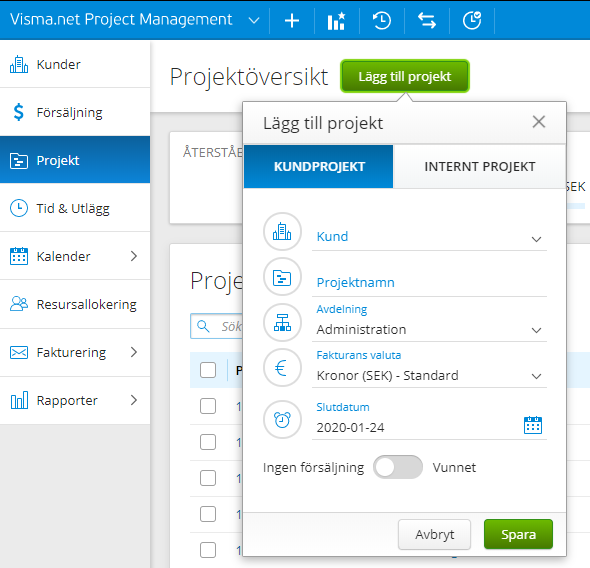The height and width of the screenshot is (568, 590).
Task: Click the Kalender calendar icon in sidebar
Action: pyautogui.click(x=19, y=256)
